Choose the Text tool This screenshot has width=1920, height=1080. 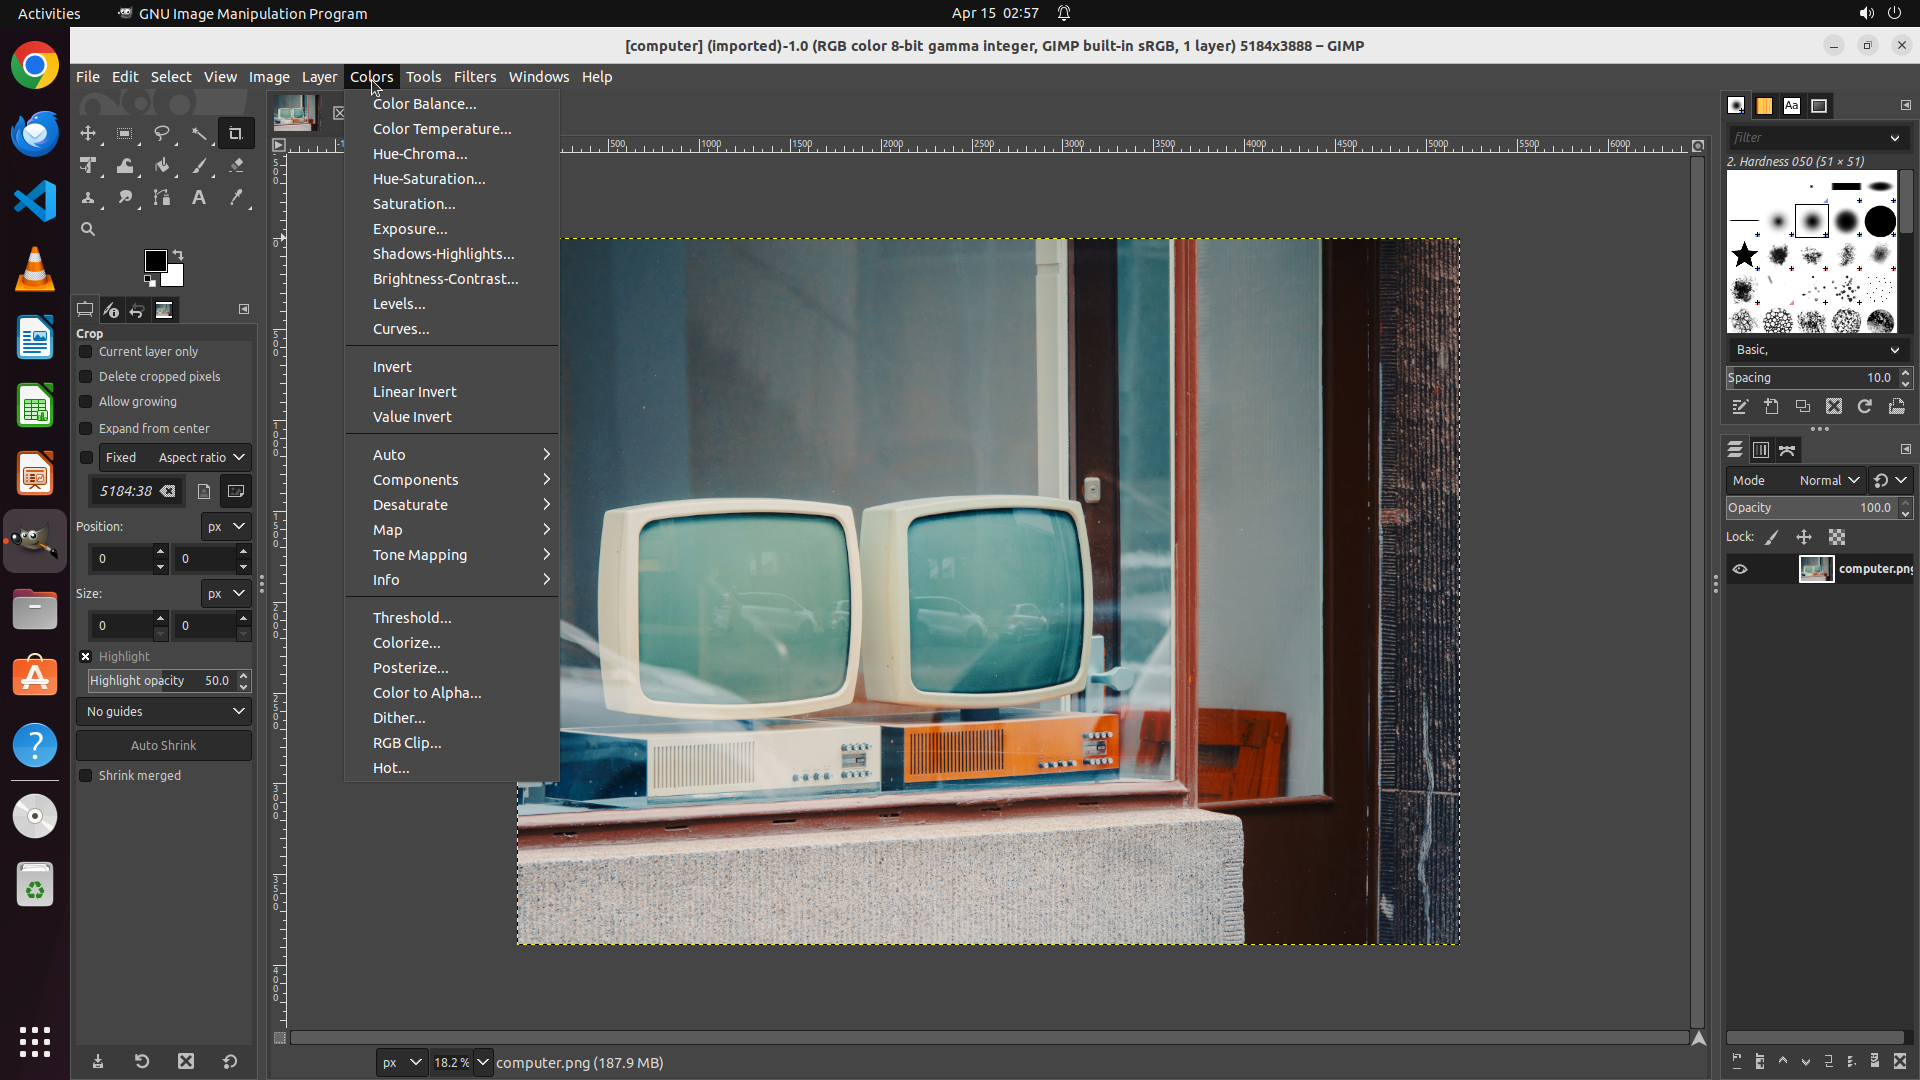[x=198, y=198]
